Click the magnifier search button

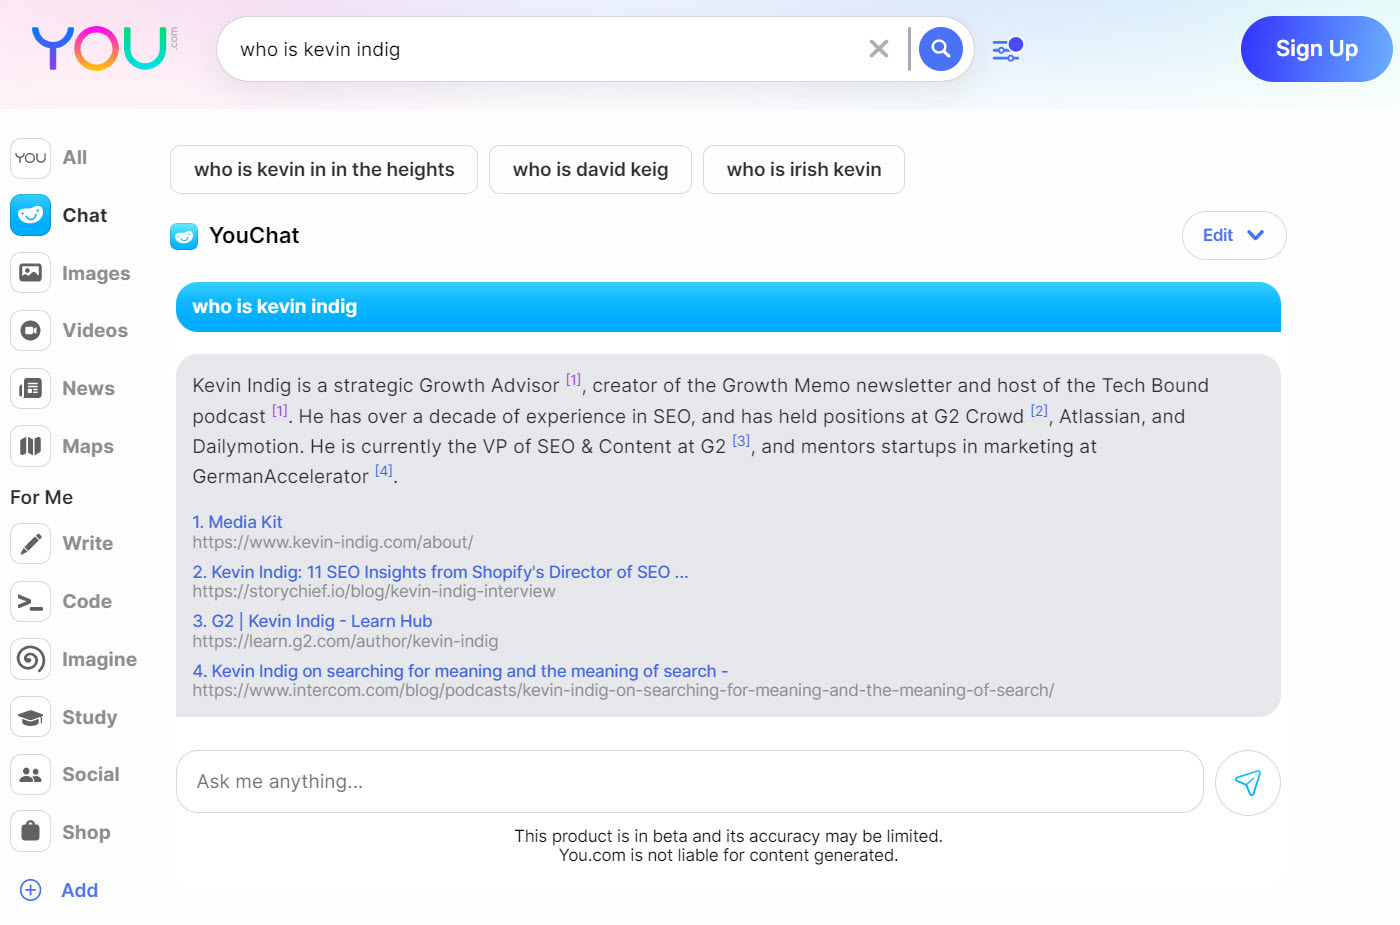941,49
